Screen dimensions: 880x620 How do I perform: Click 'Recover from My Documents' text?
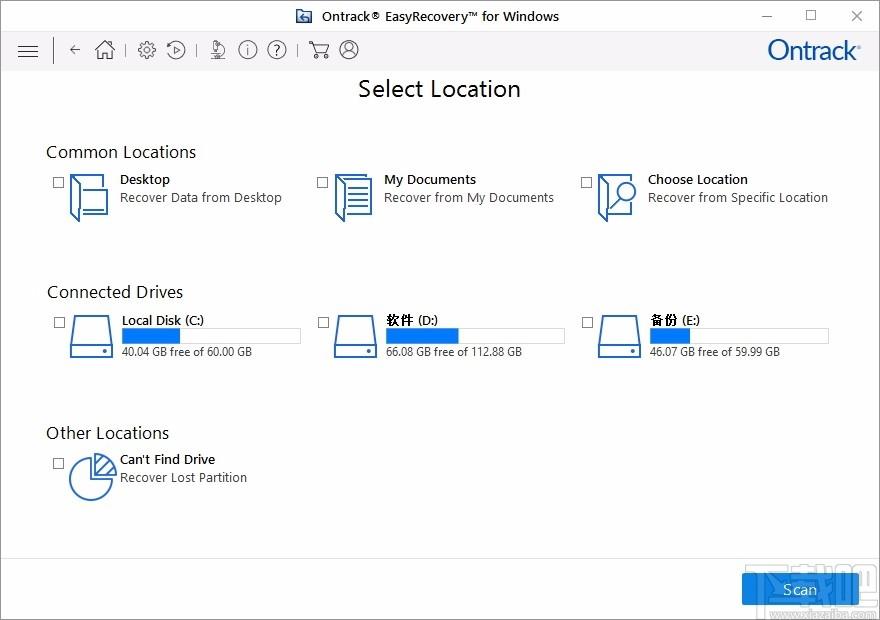[469, 198]
